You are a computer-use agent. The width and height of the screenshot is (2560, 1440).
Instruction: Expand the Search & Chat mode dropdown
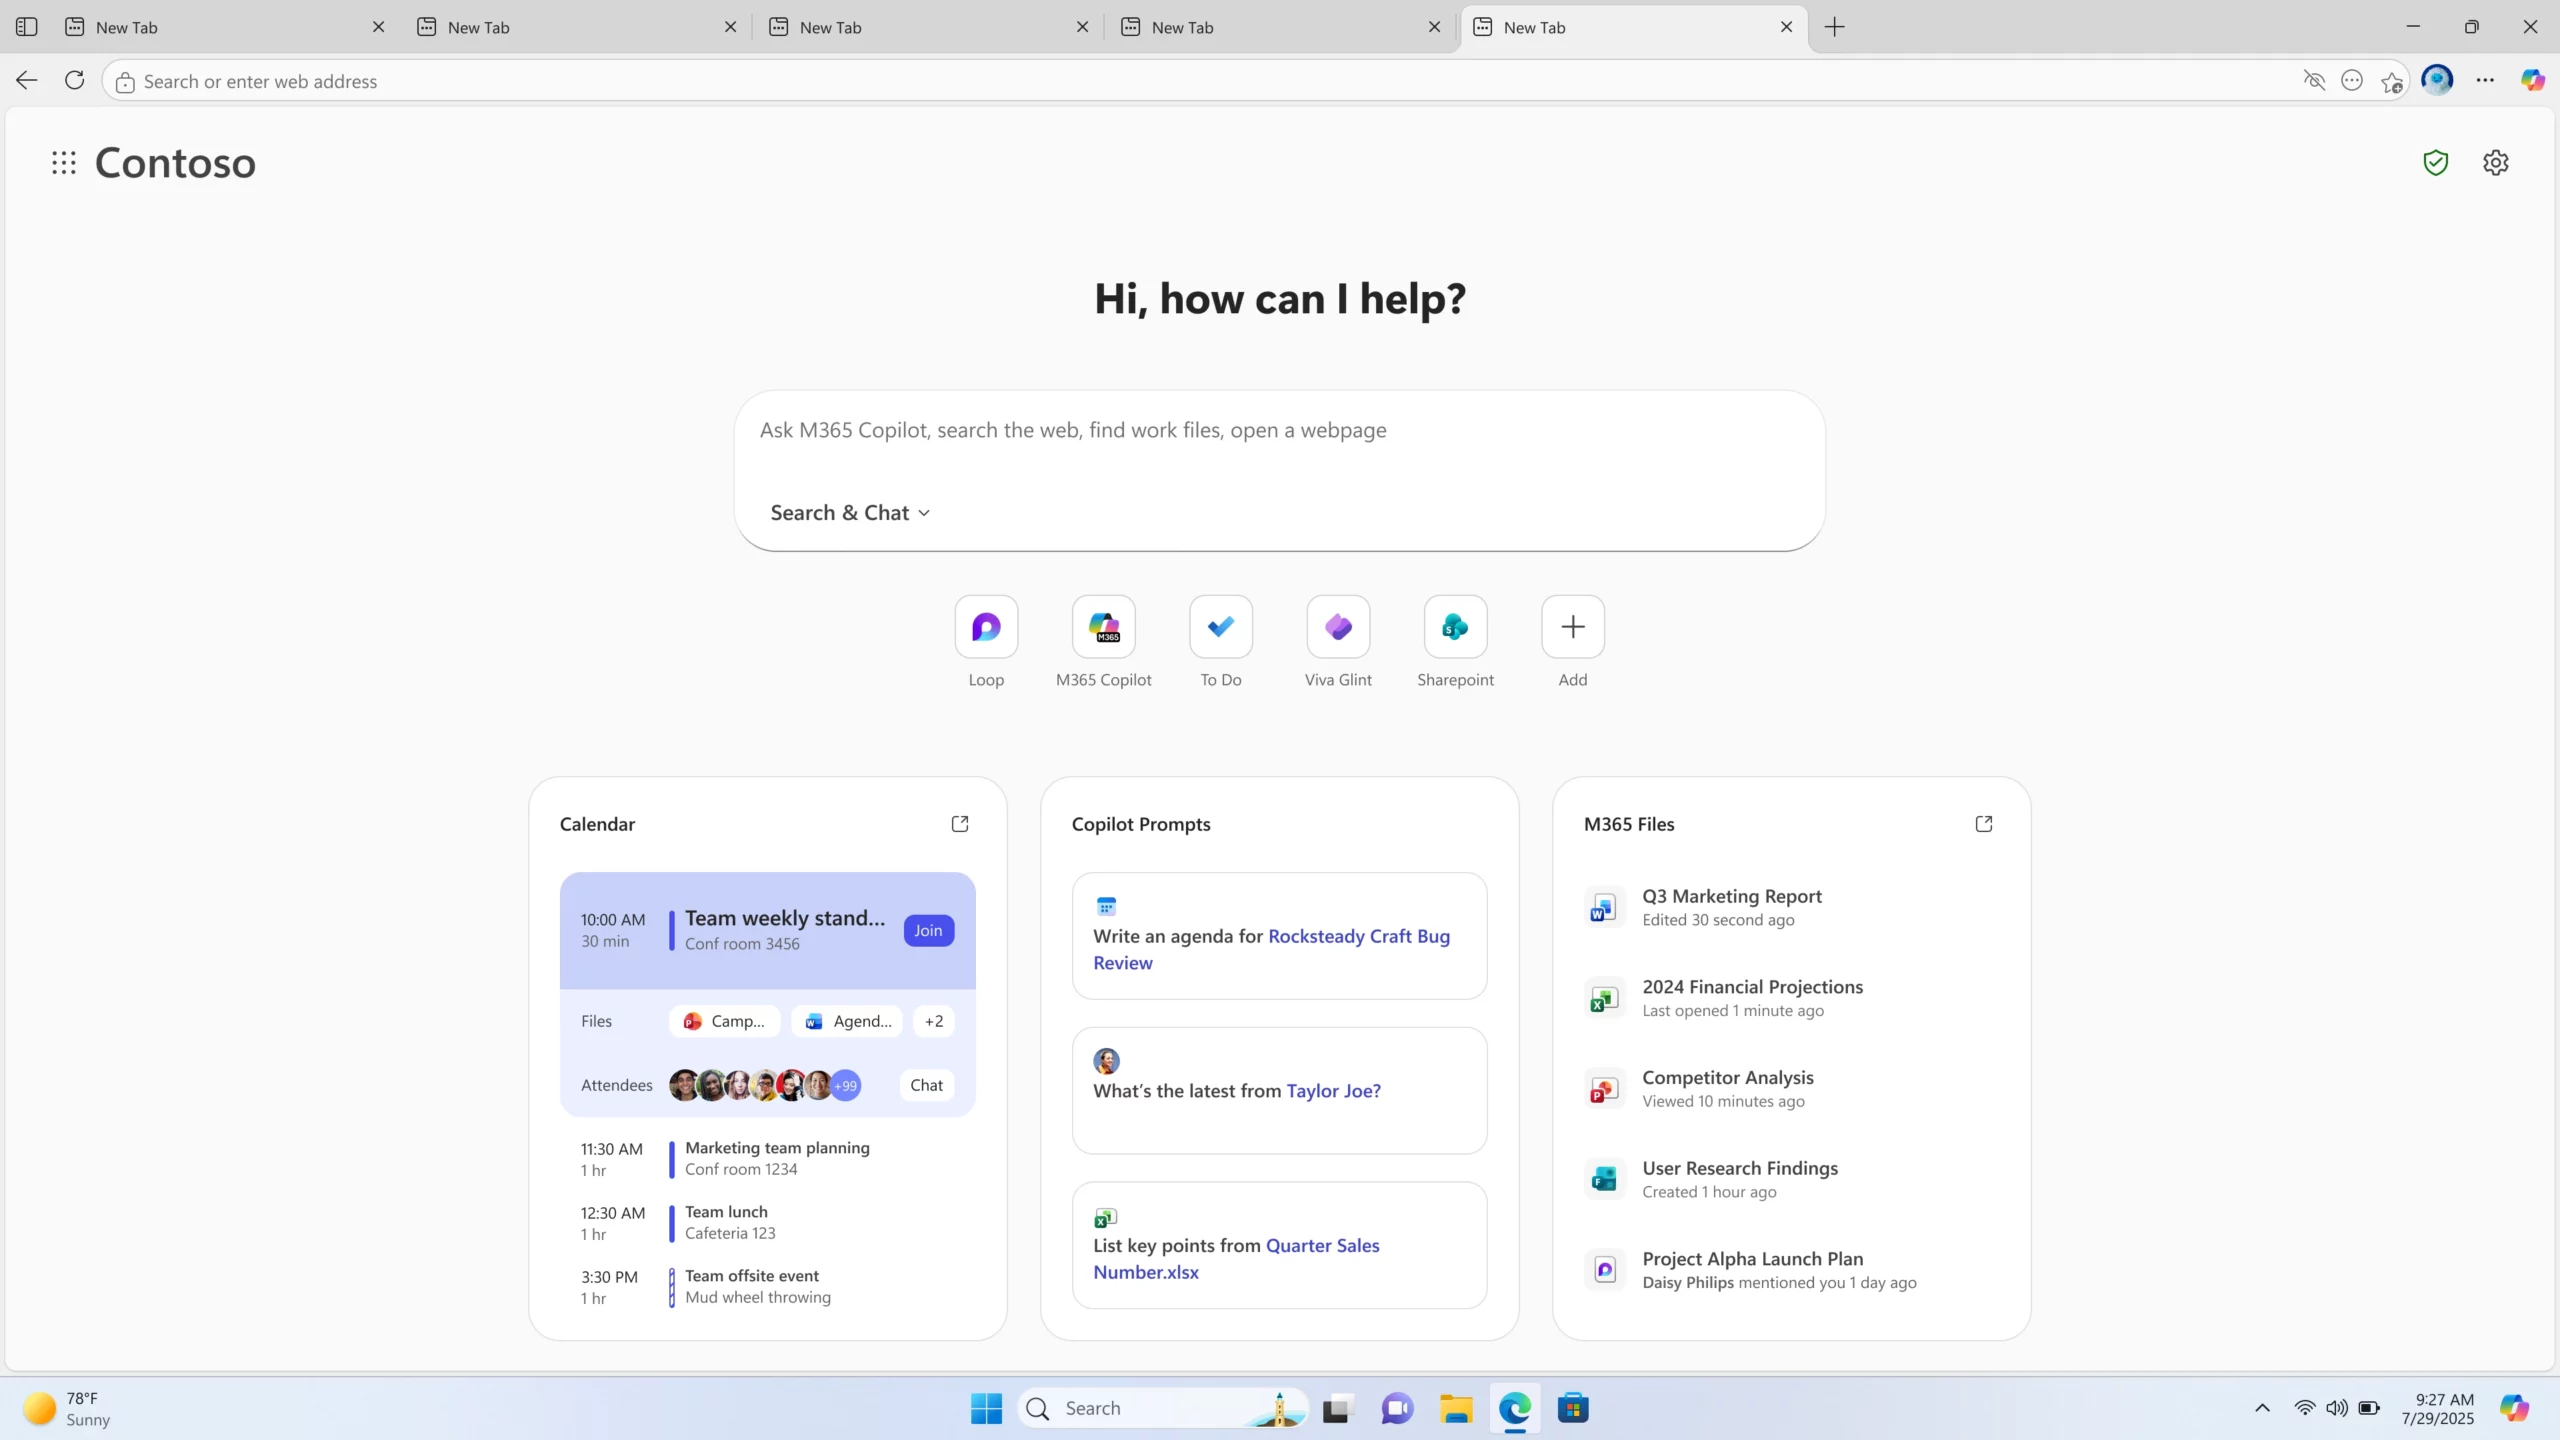tap(848, 512)
